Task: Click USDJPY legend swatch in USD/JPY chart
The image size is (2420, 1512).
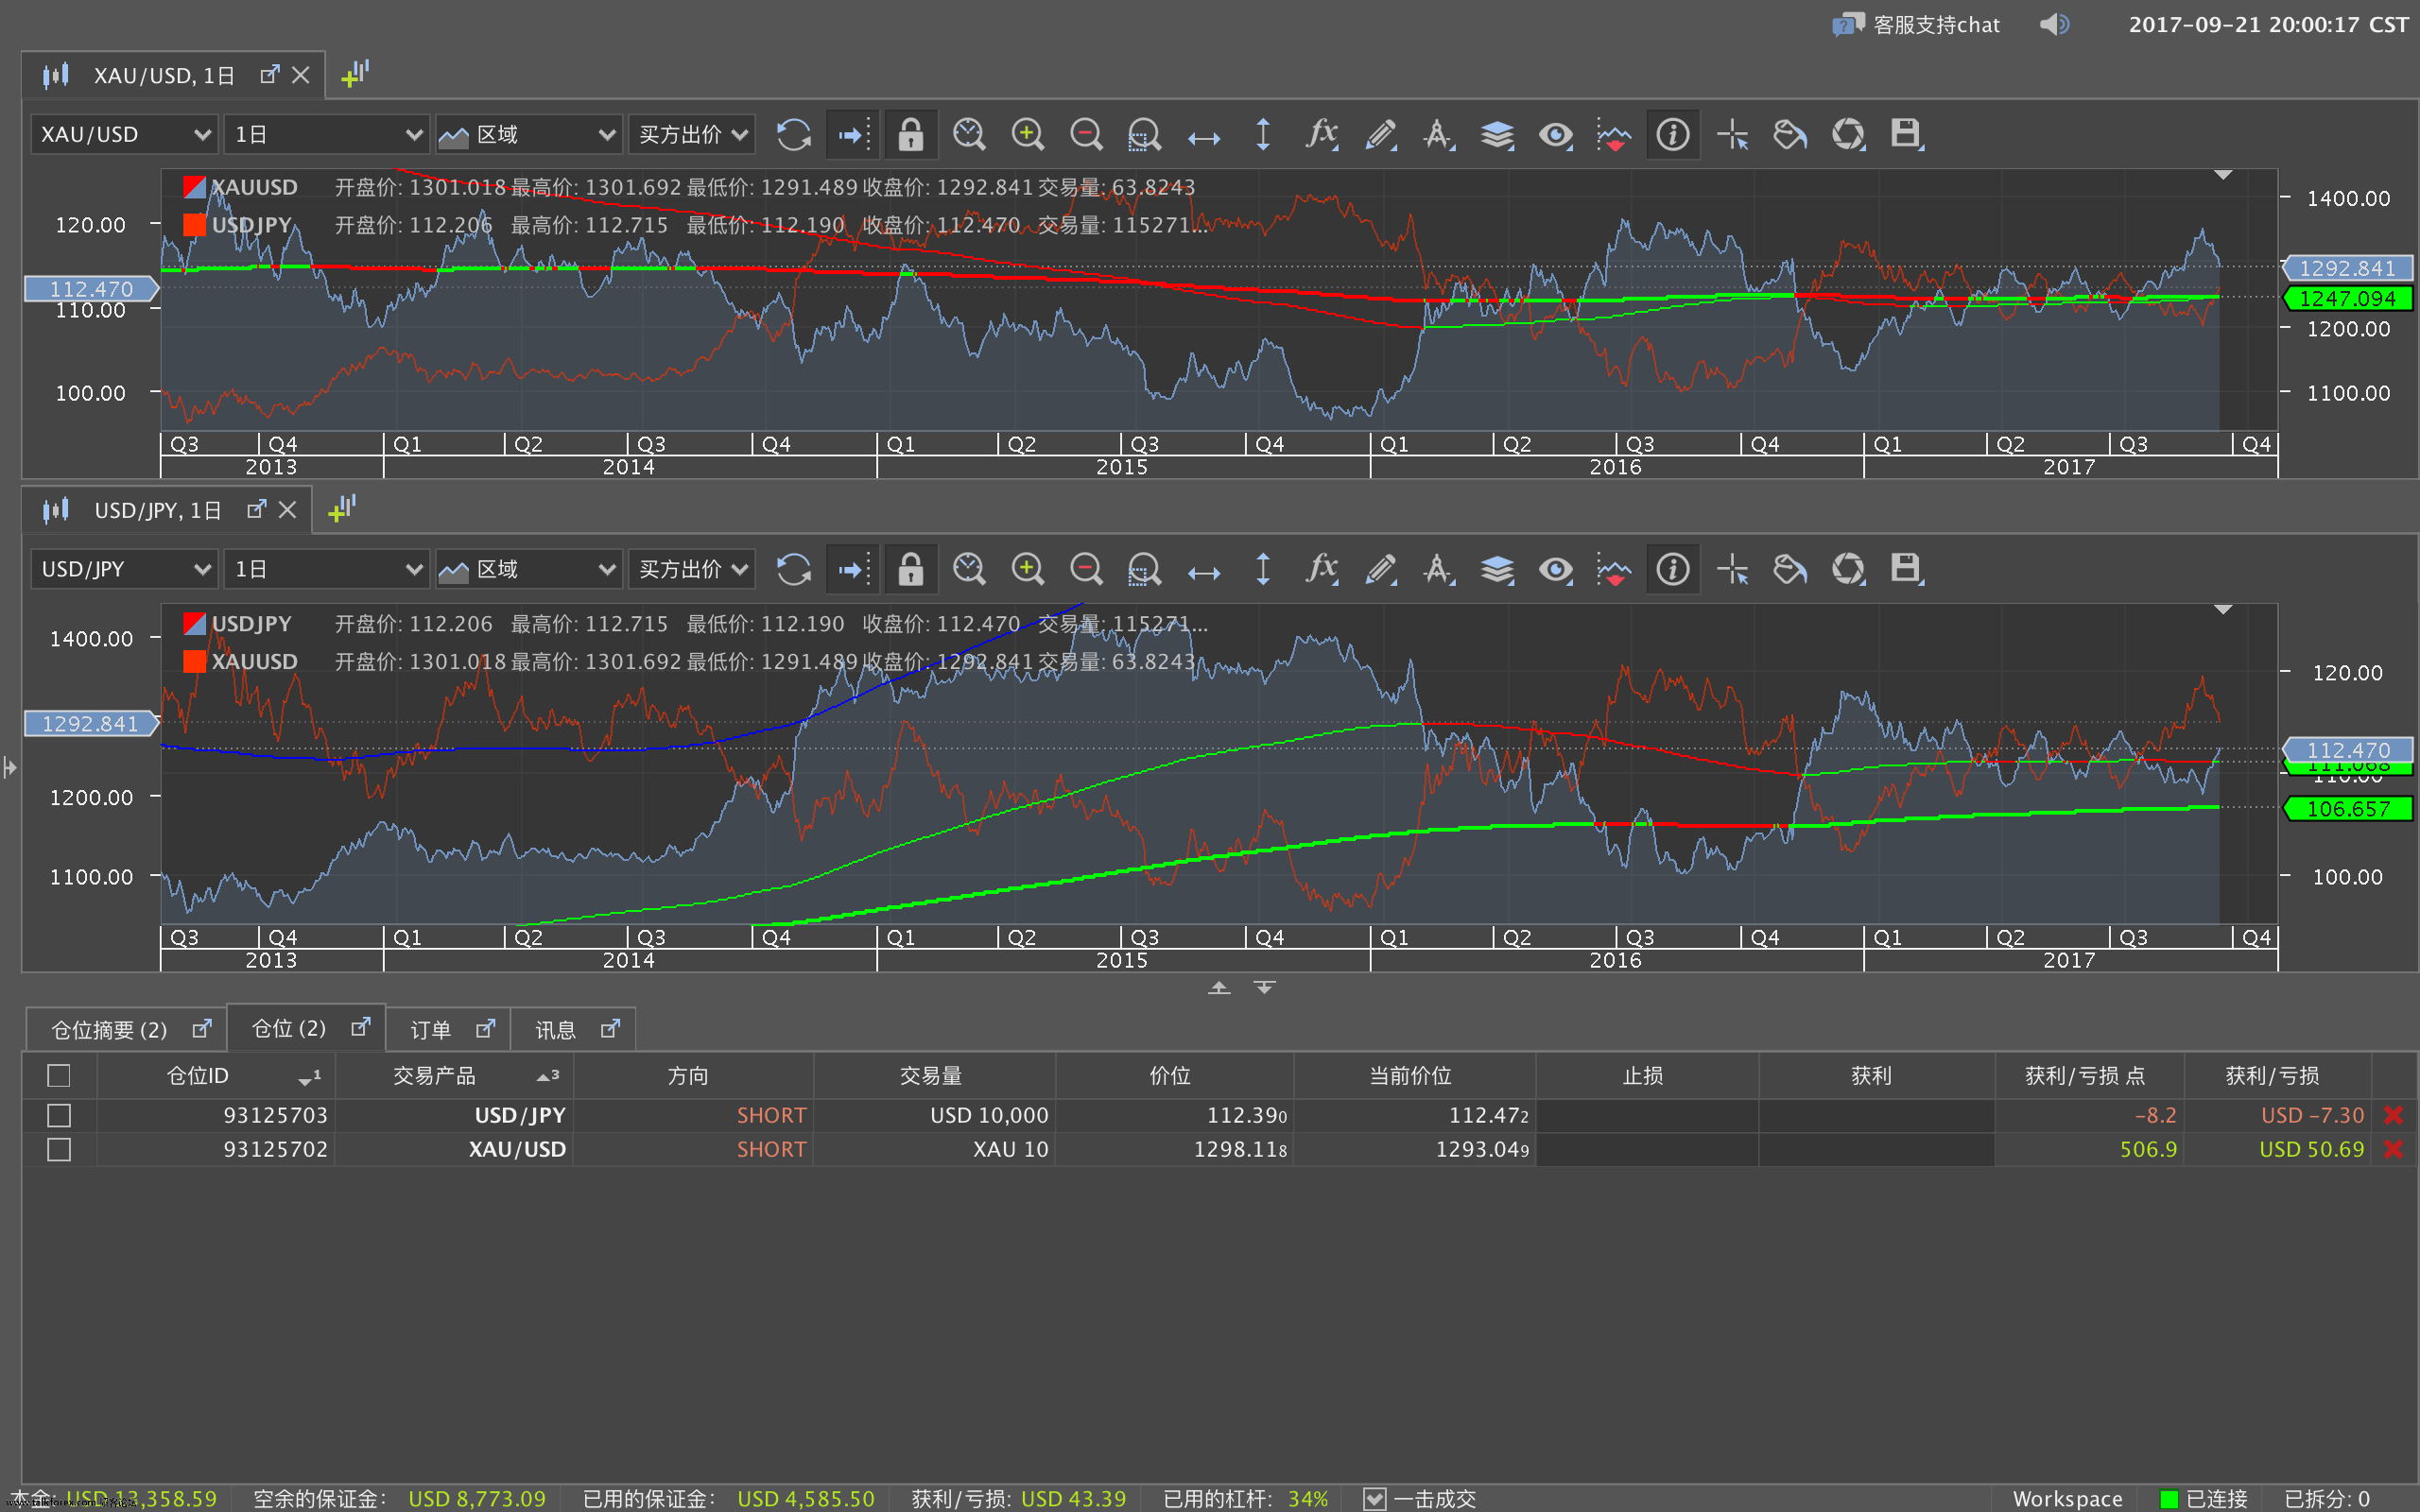Action: pyautogui.click(x=194, y=624)
